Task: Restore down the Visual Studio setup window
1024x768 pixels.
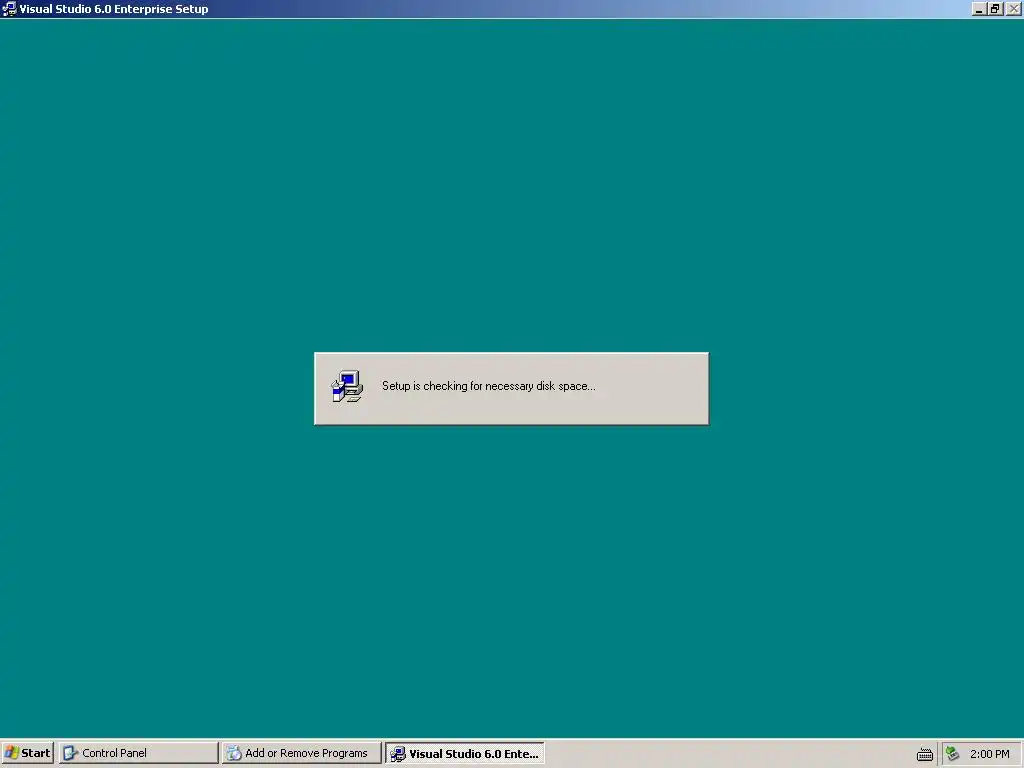Action: click(995, 9)
